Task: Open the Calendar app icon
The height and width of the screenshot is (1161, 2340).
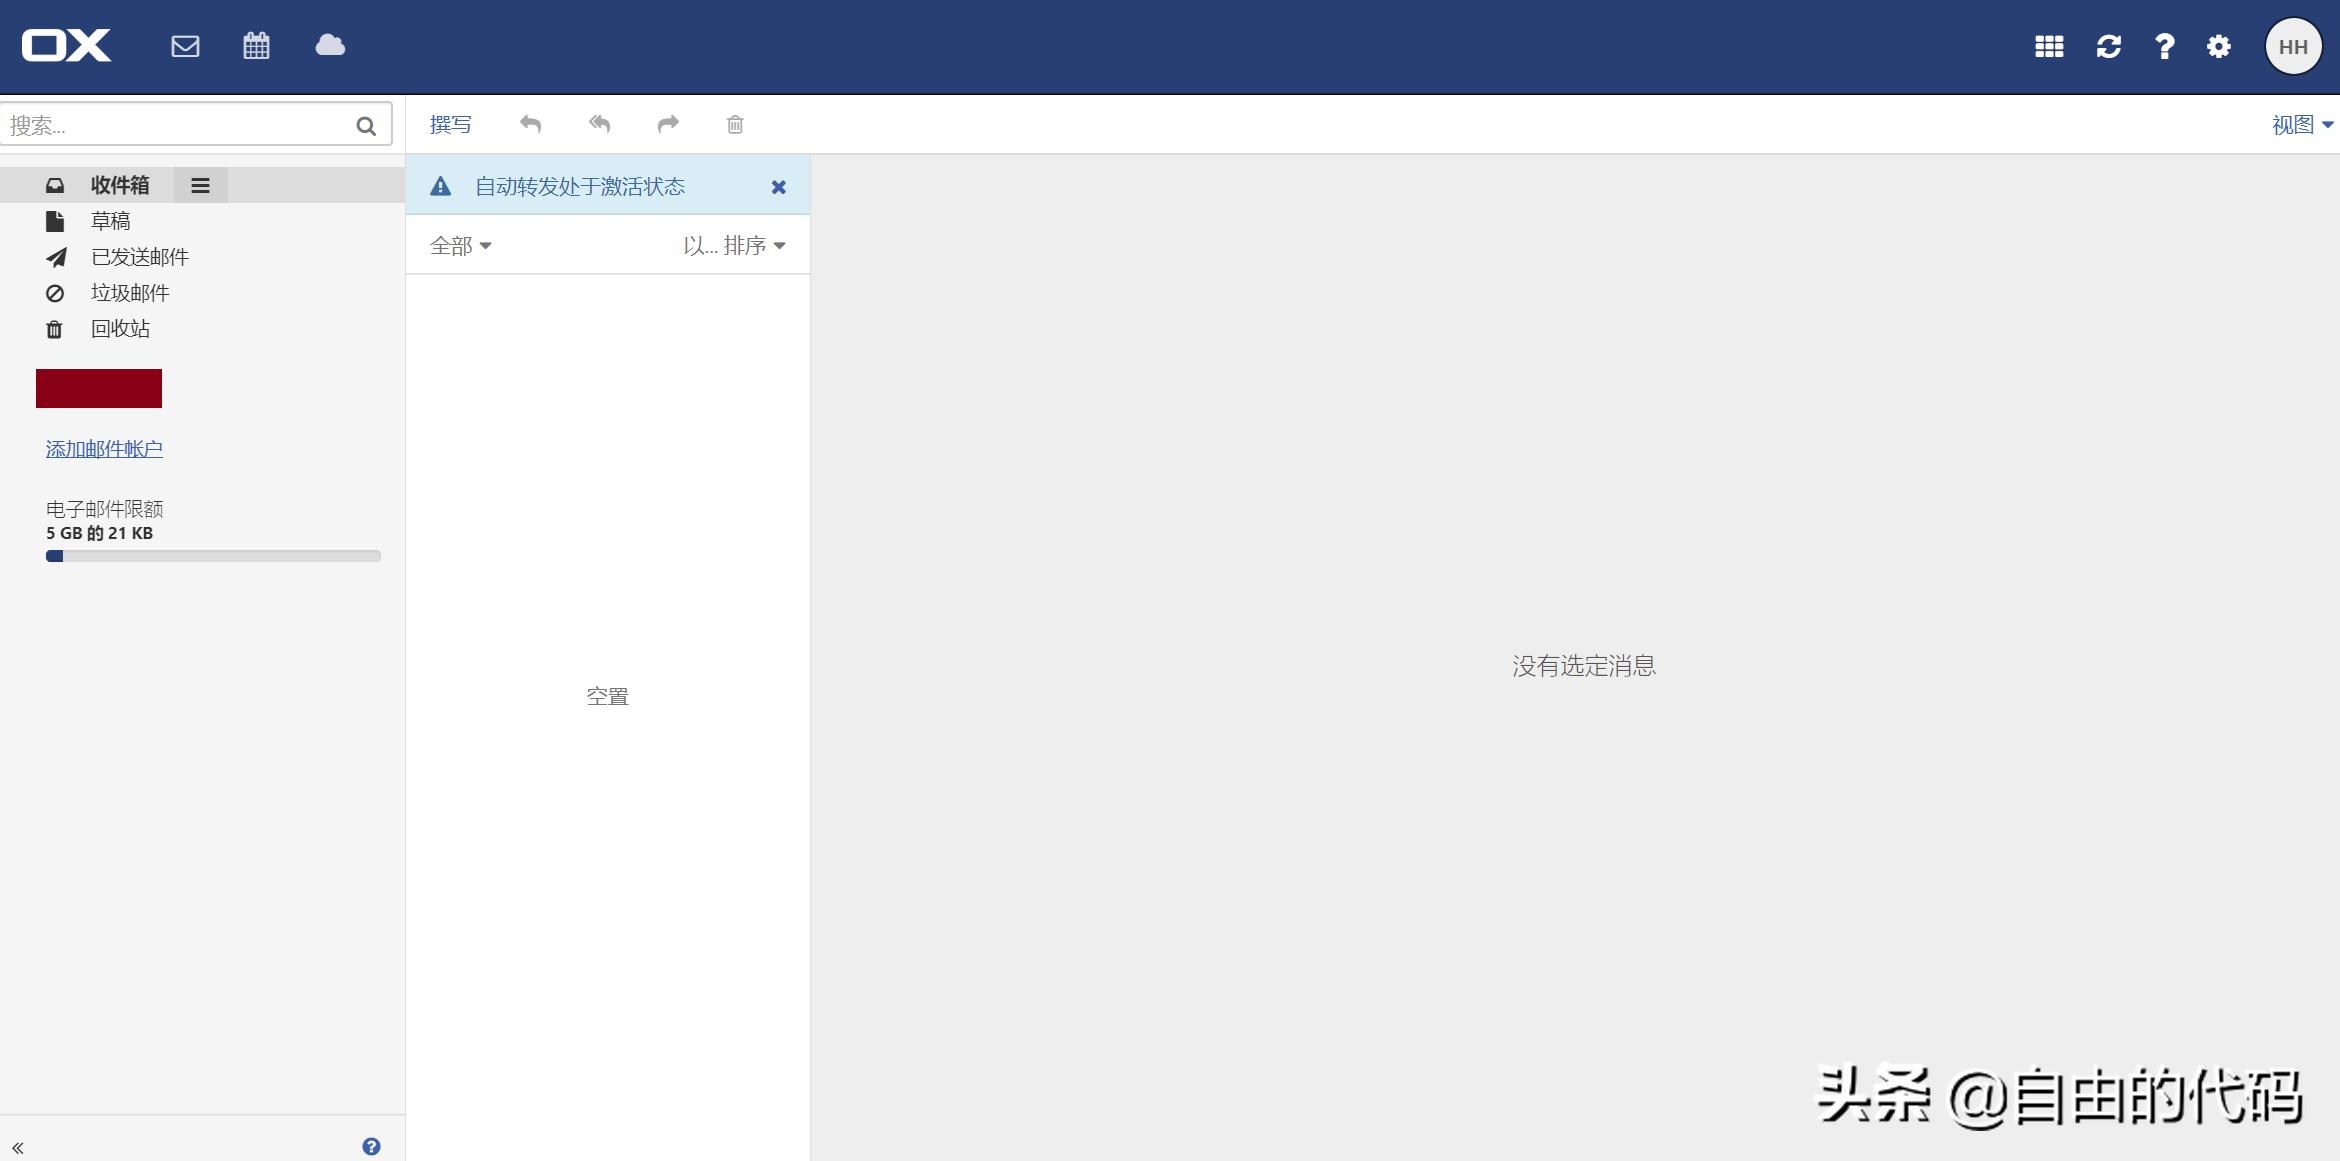Action: point(256,46)
